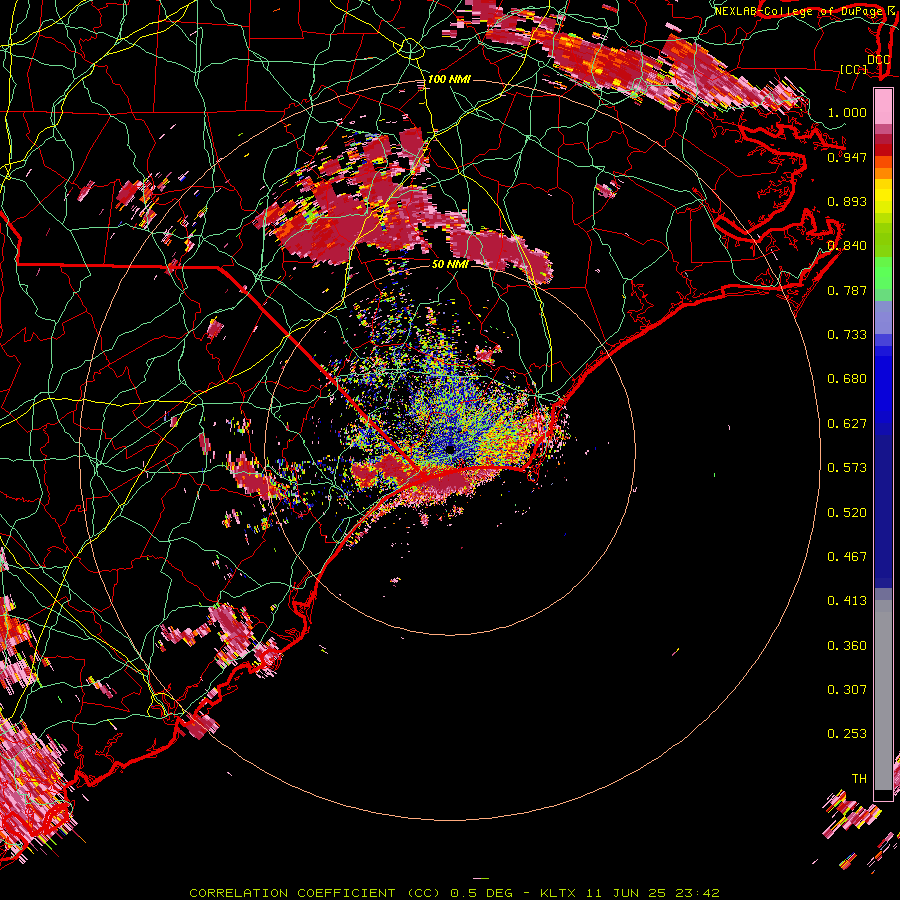Image resolution: width=900 pixels, height=900 pixels.
Task: Select the 0.520 scale value
Action: pos(847,513)
